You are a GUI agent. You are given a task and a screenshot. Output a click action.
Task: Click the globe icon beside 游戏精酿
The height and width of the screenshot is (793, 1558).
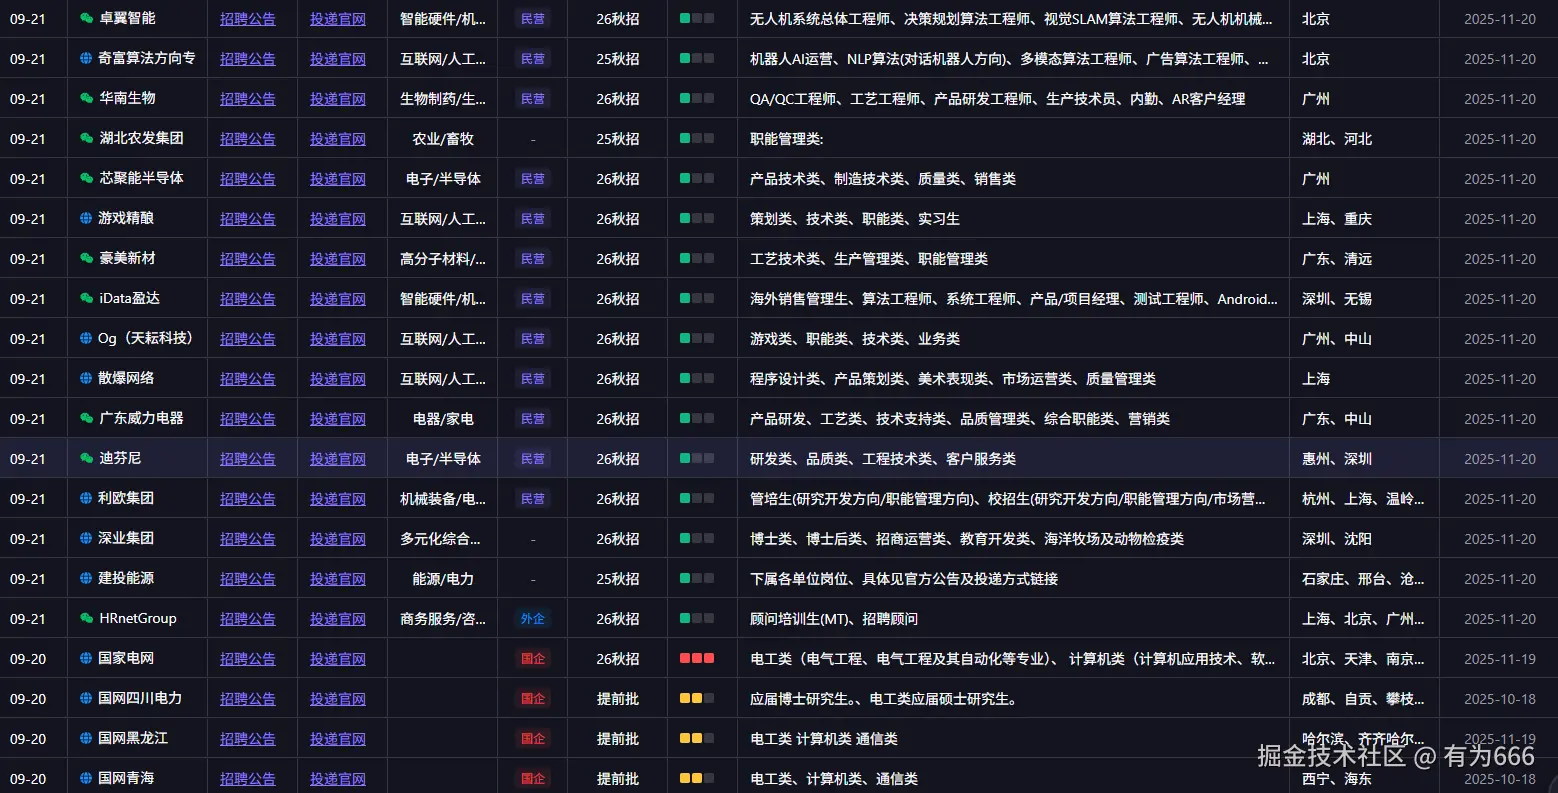(x=86, y=218)
